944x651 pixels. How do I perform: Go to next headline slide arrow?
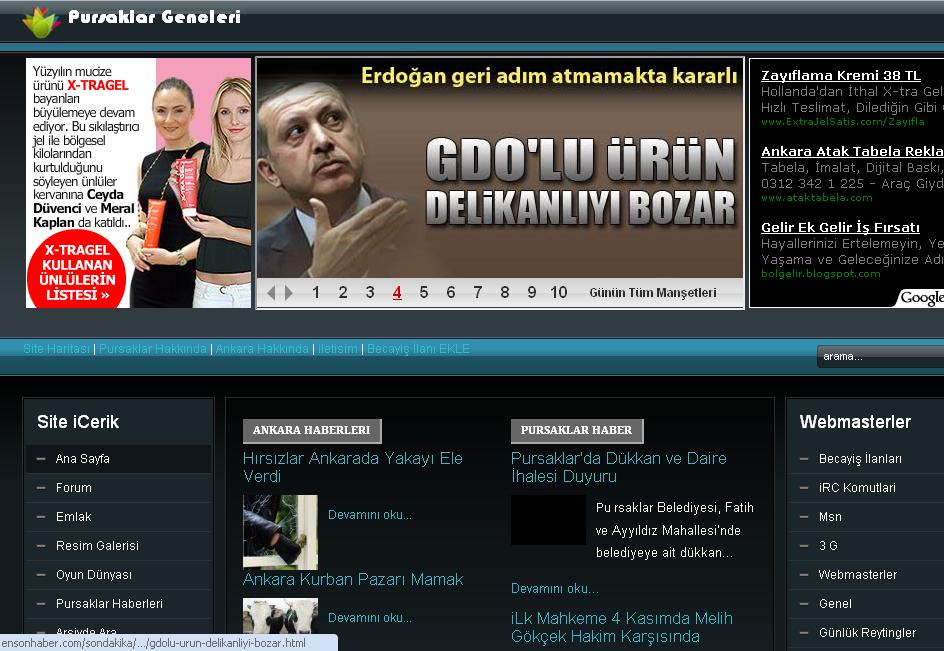tap(289, 293)
